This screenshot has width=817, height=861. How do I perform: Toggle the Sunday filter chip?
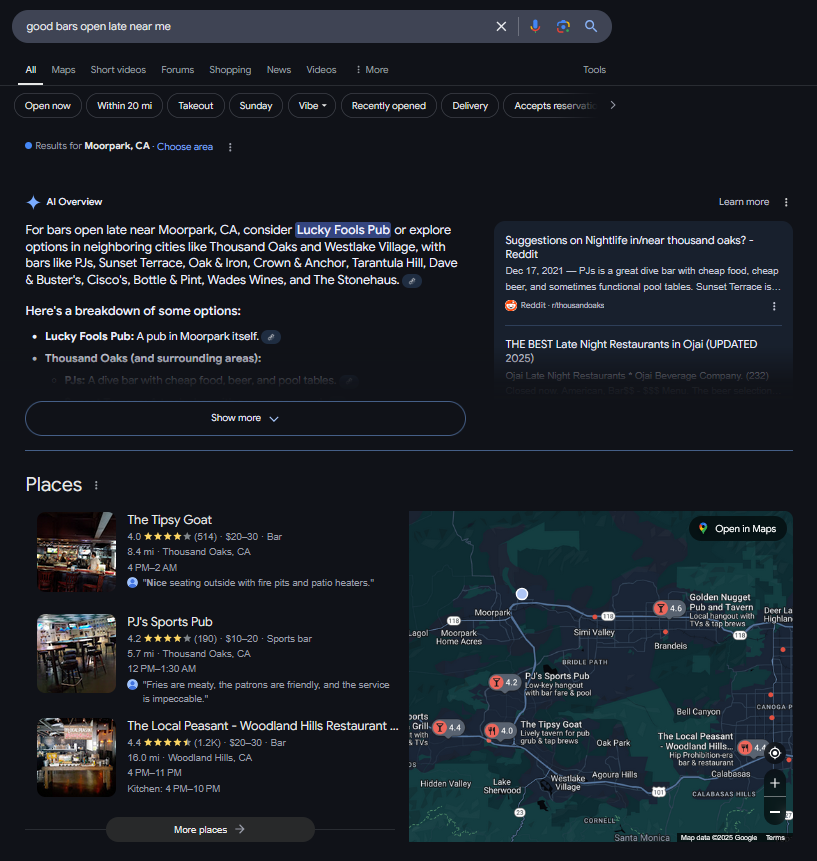point(256,105)
